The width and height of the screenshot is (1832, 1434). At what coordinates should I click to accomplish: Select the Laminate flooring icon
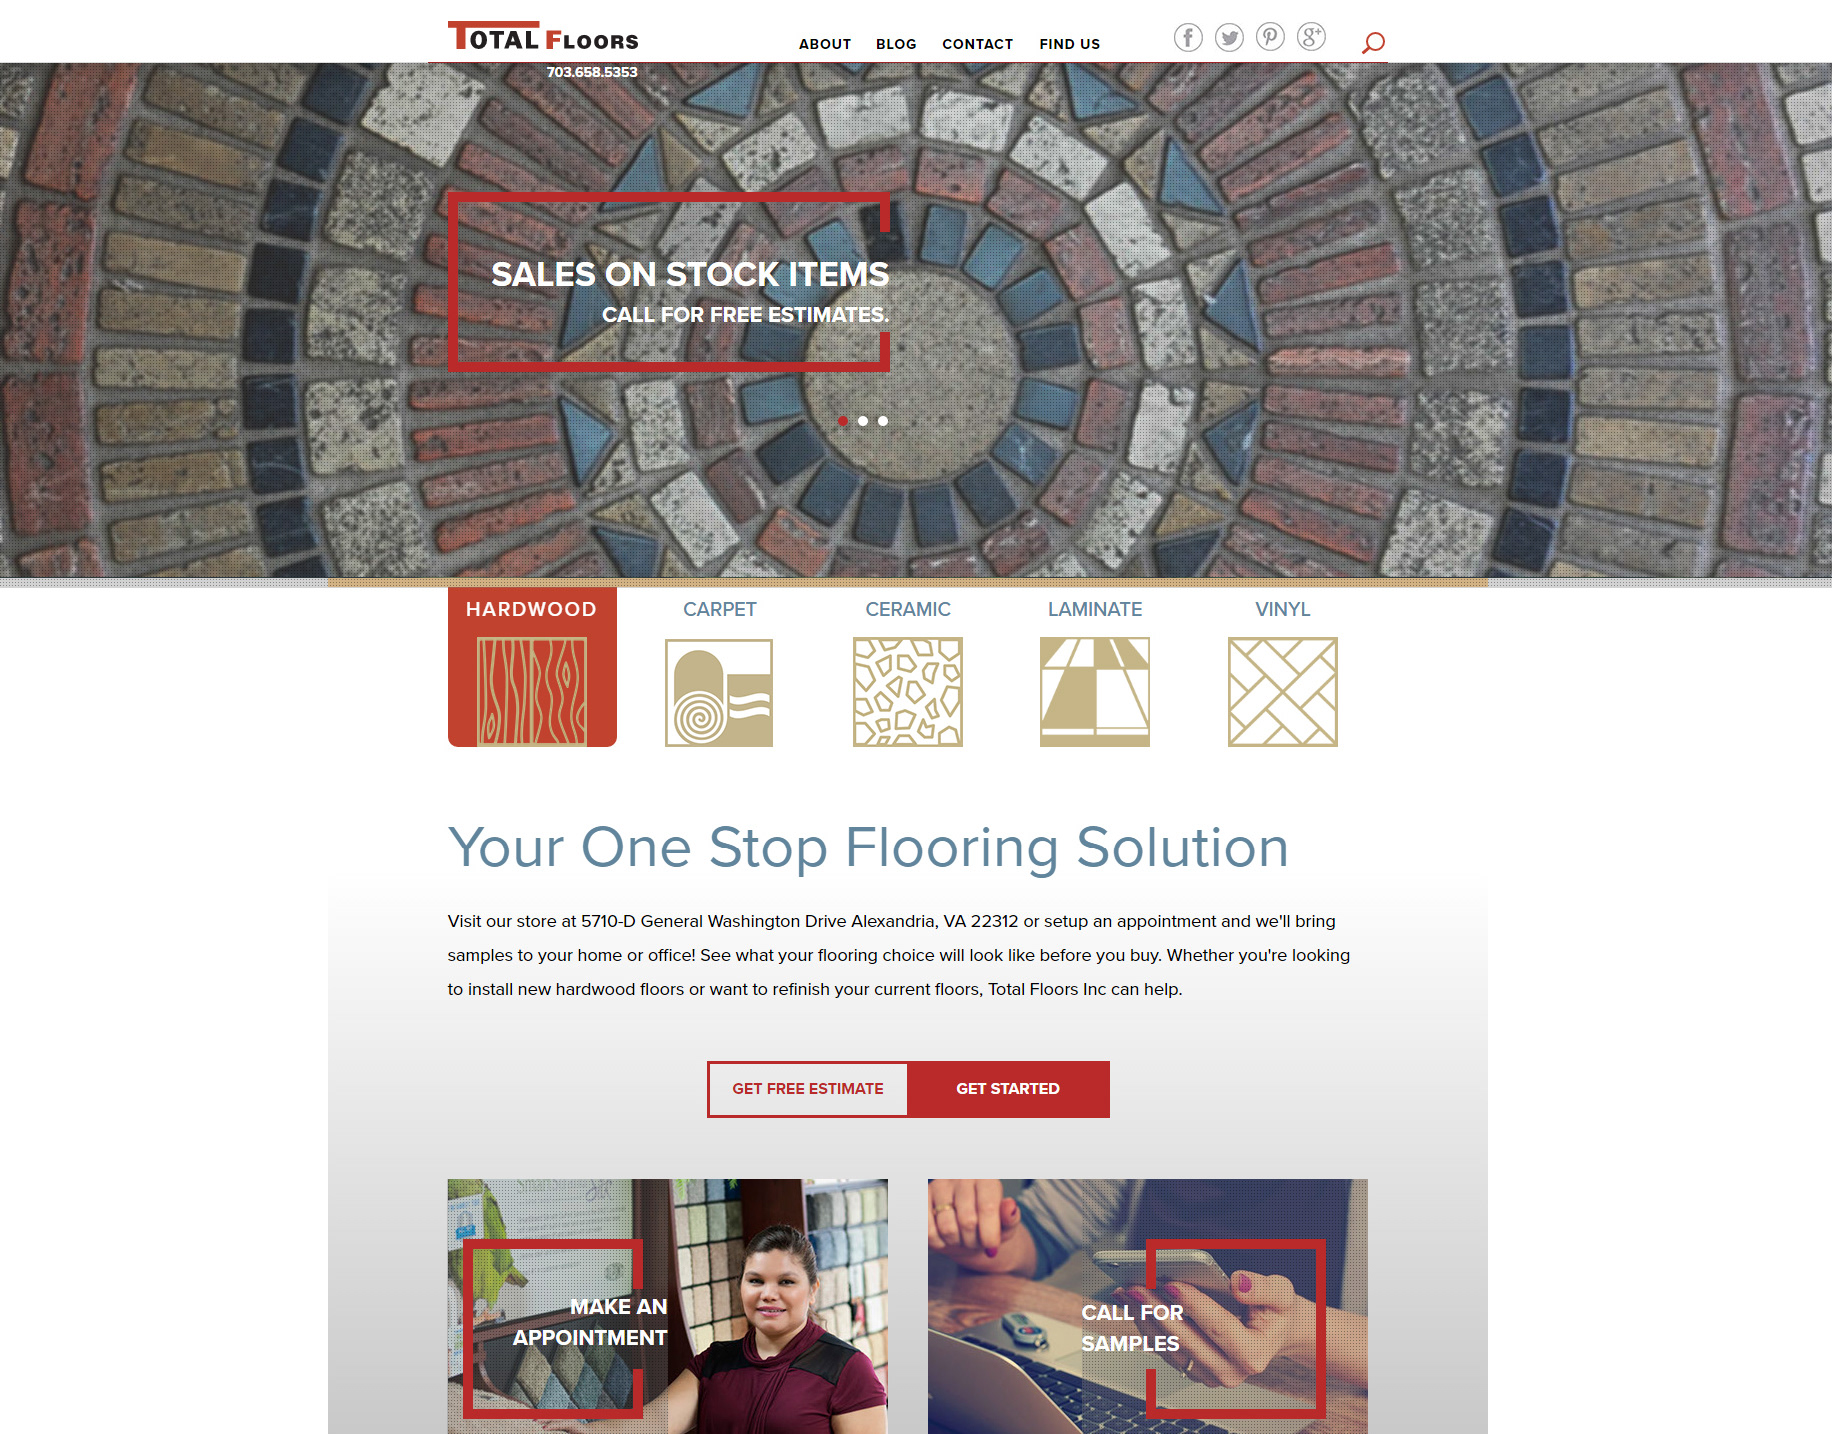pos(1095,692)
